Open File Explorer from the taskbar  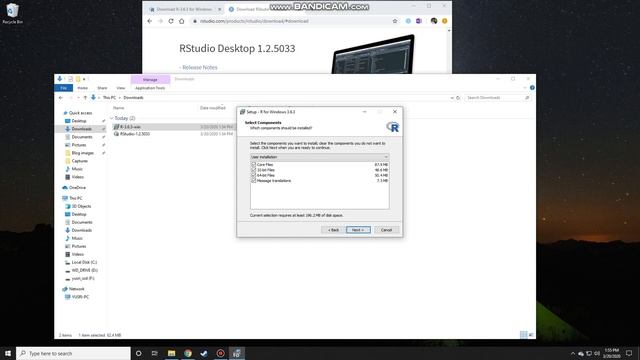coord(171,353)
